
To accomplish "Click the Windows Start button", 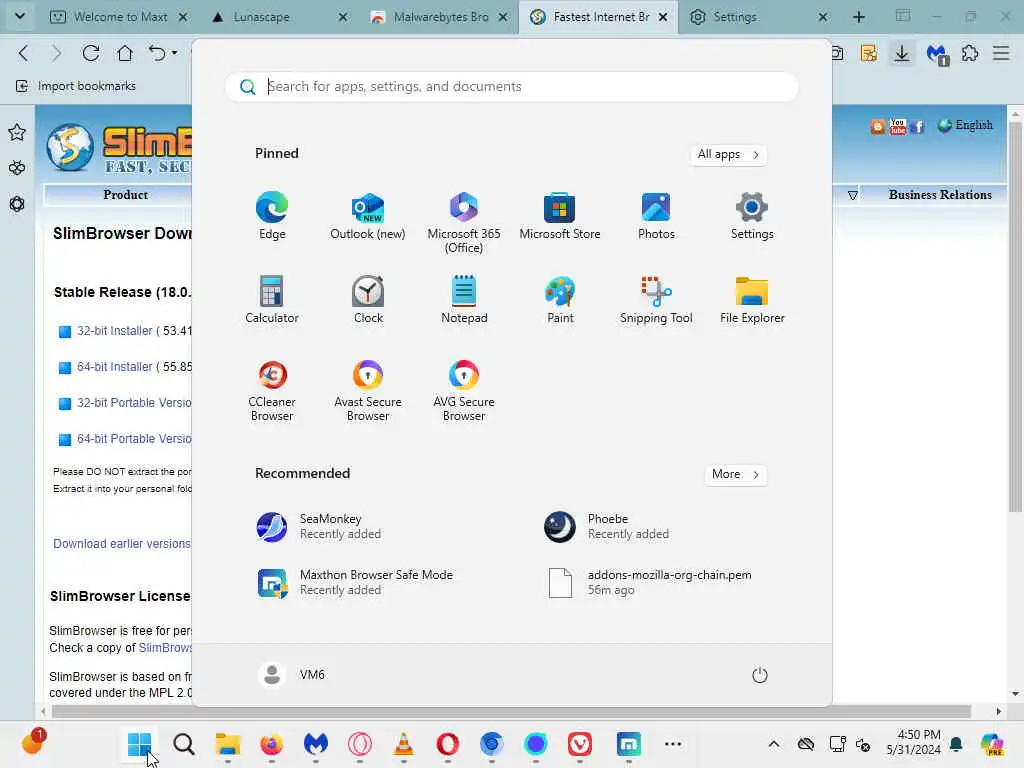I will pos(139,744).
